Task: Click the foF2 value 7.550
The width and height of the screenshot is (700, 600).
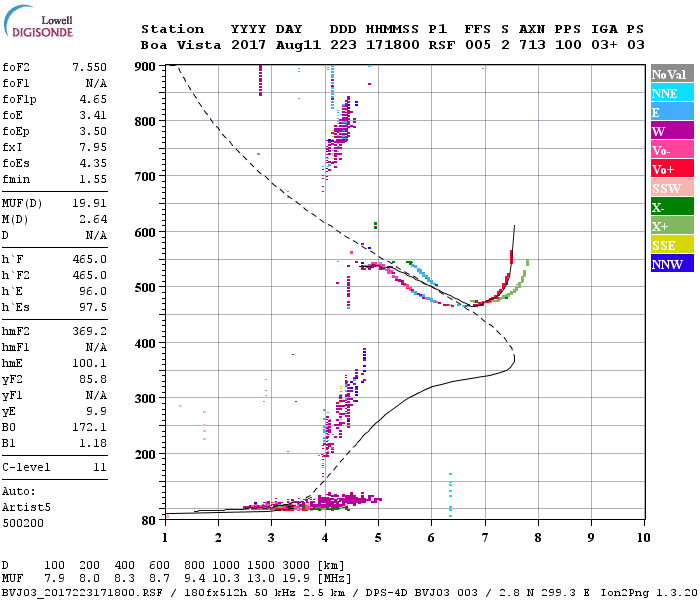Action: tap(89, 67)
